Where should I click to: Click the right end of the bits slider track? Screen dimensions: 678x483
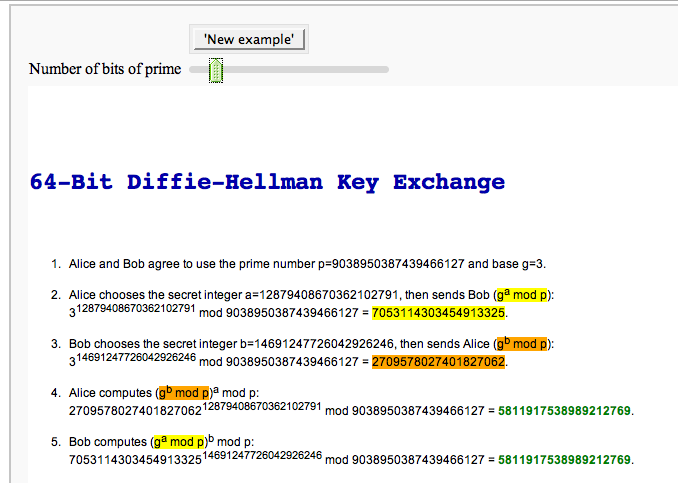[384, 69]
